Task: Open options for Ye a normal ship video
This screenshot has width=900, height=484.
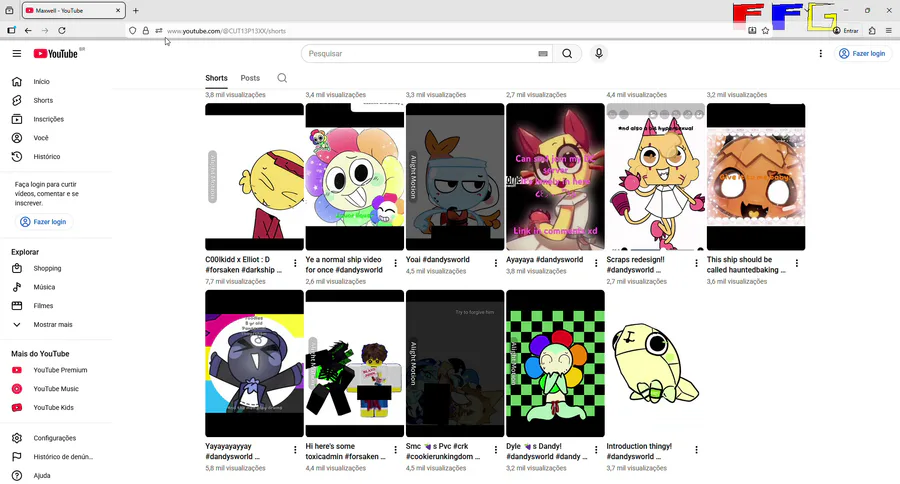Action: (395, 263)
